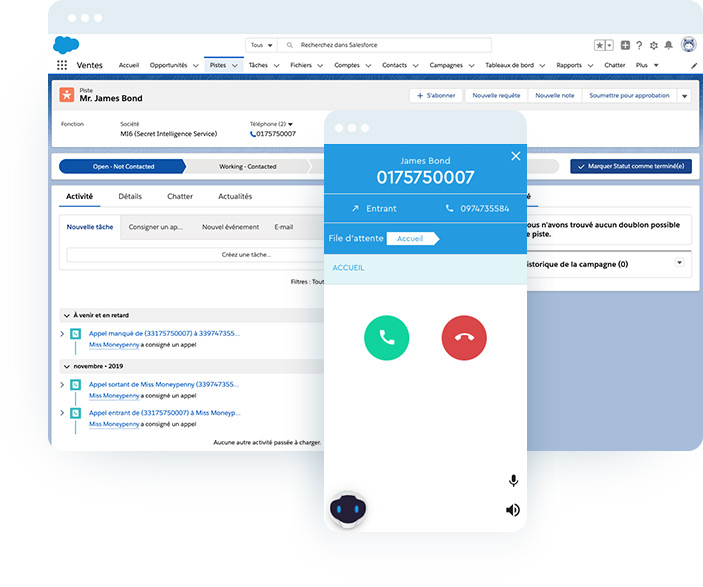Click the phone icon beside 0175750007
The height and width of the screenshot is (587, 703).
253,134
